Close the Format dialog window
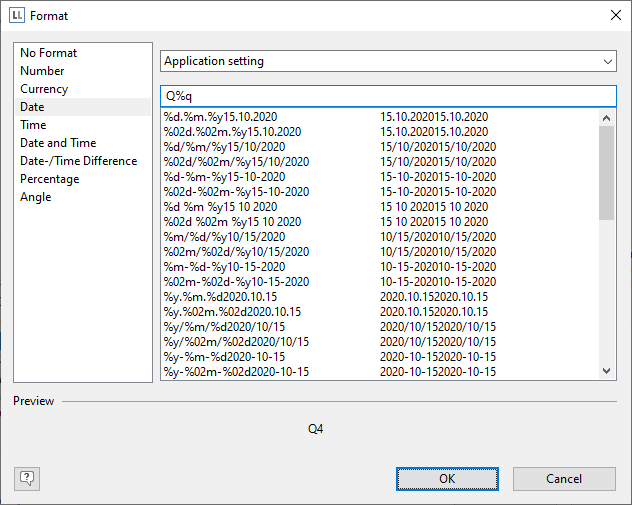This screenshot has height=505, width=632. (x=614, y=16)
